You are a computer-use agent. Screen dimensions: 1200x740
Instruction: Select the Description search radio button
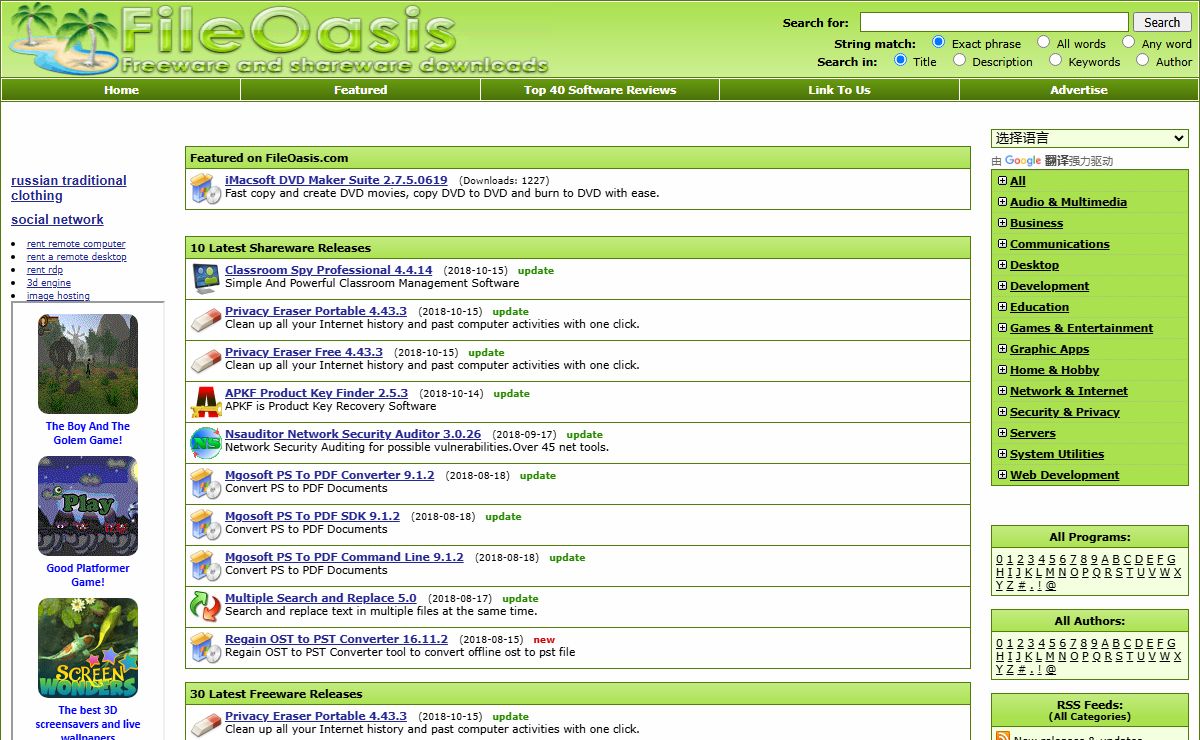click(x=960, y=60)
